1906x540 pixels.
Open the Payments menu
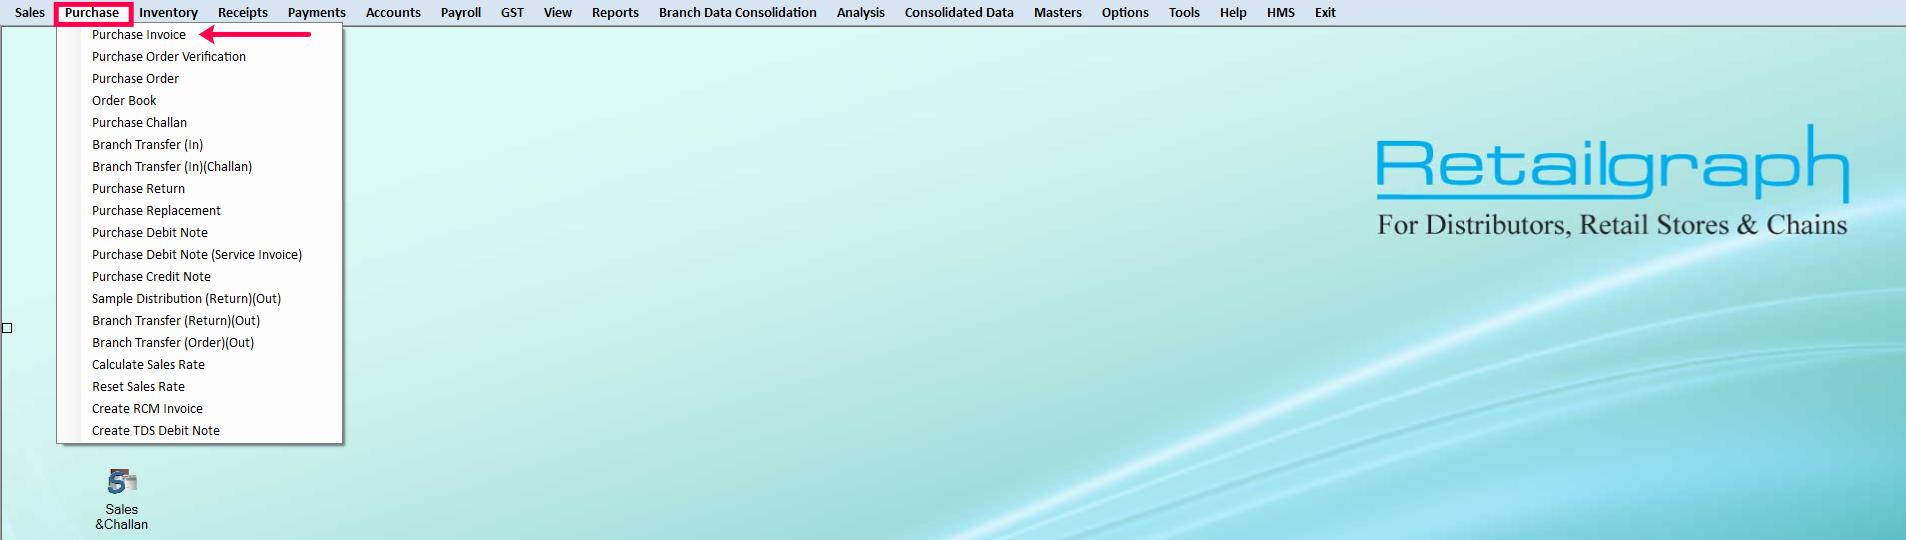(x=317, y=13)
